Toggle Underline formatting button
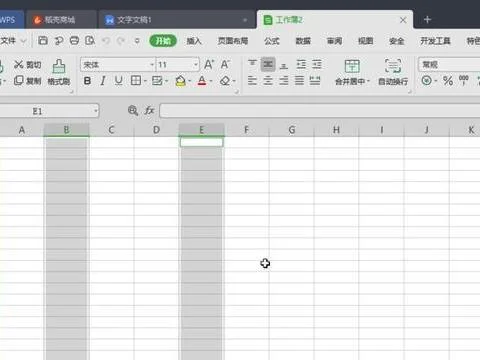This screenshot has height=360, width=480. [119, 81]
